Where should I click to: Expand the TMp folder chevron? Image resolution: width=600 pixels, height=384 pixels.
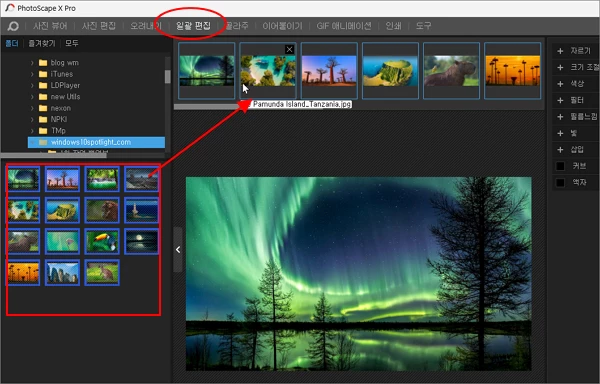32,131
